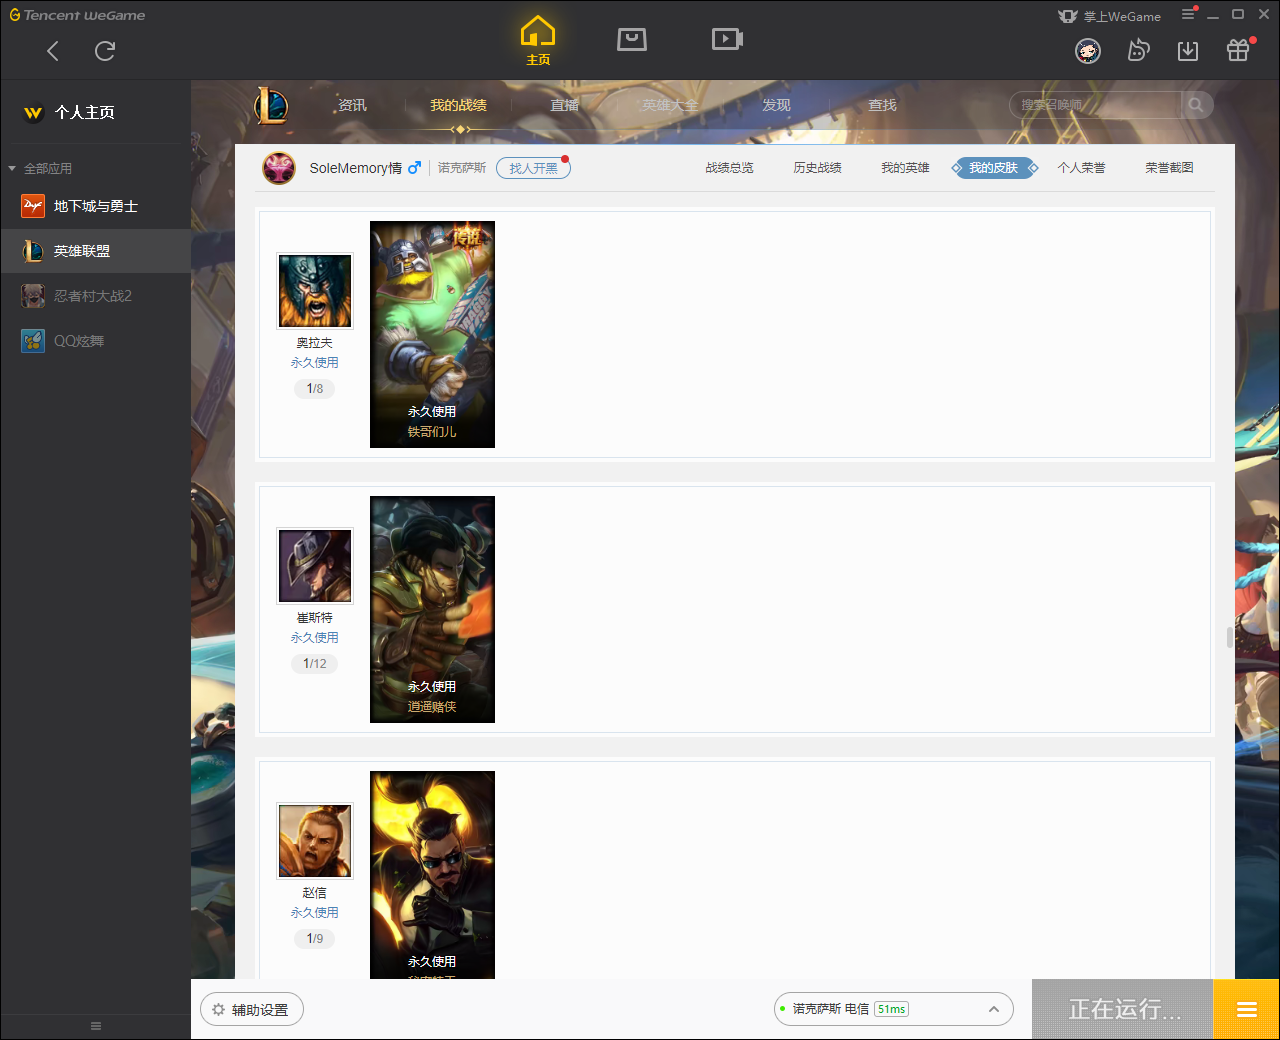Click the SoleMemory情 profile avatar
The image size is (1280, 1040).
point(279,168)
